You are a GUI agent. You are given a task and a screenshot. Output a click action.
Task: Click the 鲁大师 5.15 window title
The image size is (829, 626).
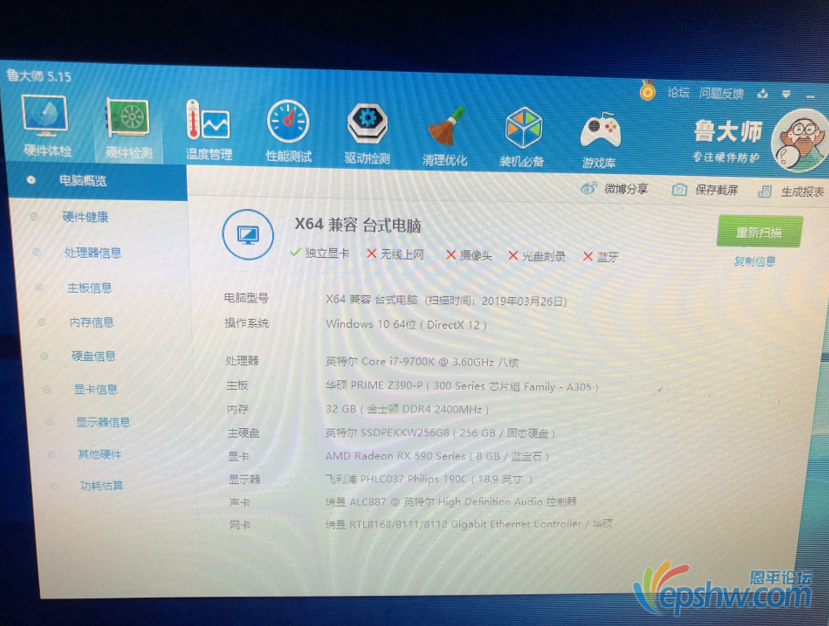click(39, 76)
